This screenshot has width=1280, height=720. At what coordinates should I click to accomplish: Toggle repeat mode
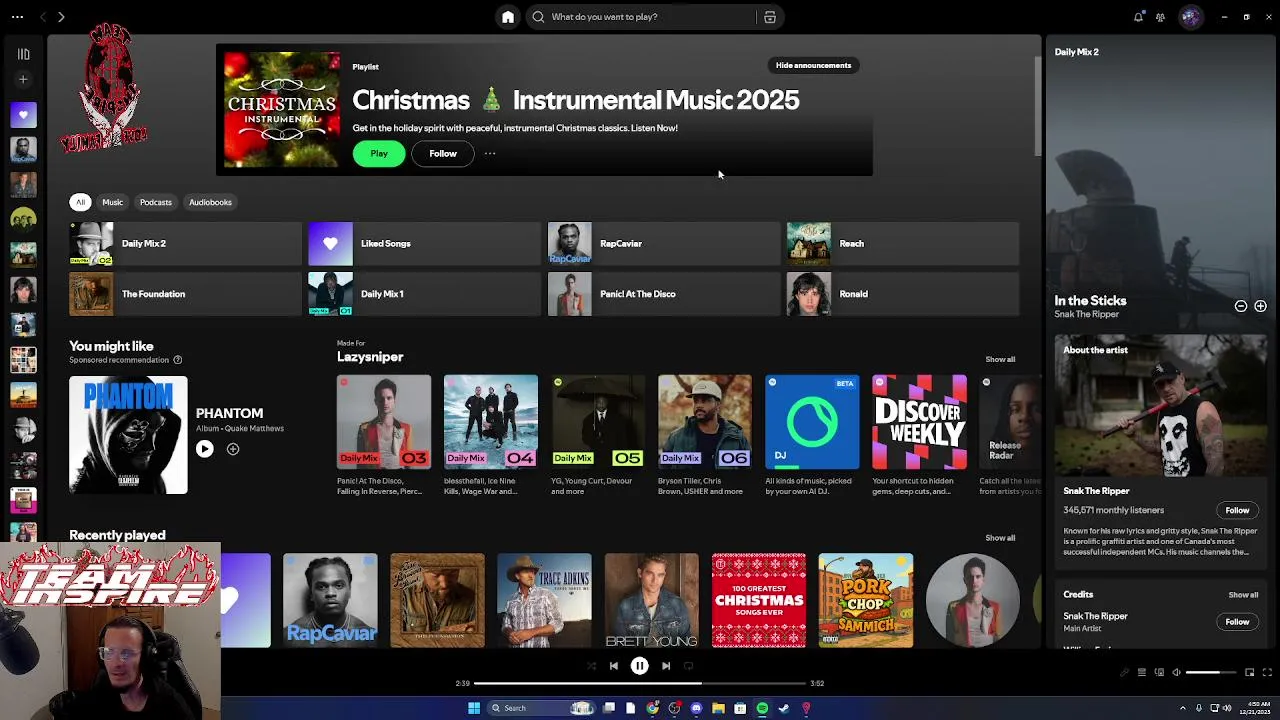pyautogui.click(x=688, y=666)
